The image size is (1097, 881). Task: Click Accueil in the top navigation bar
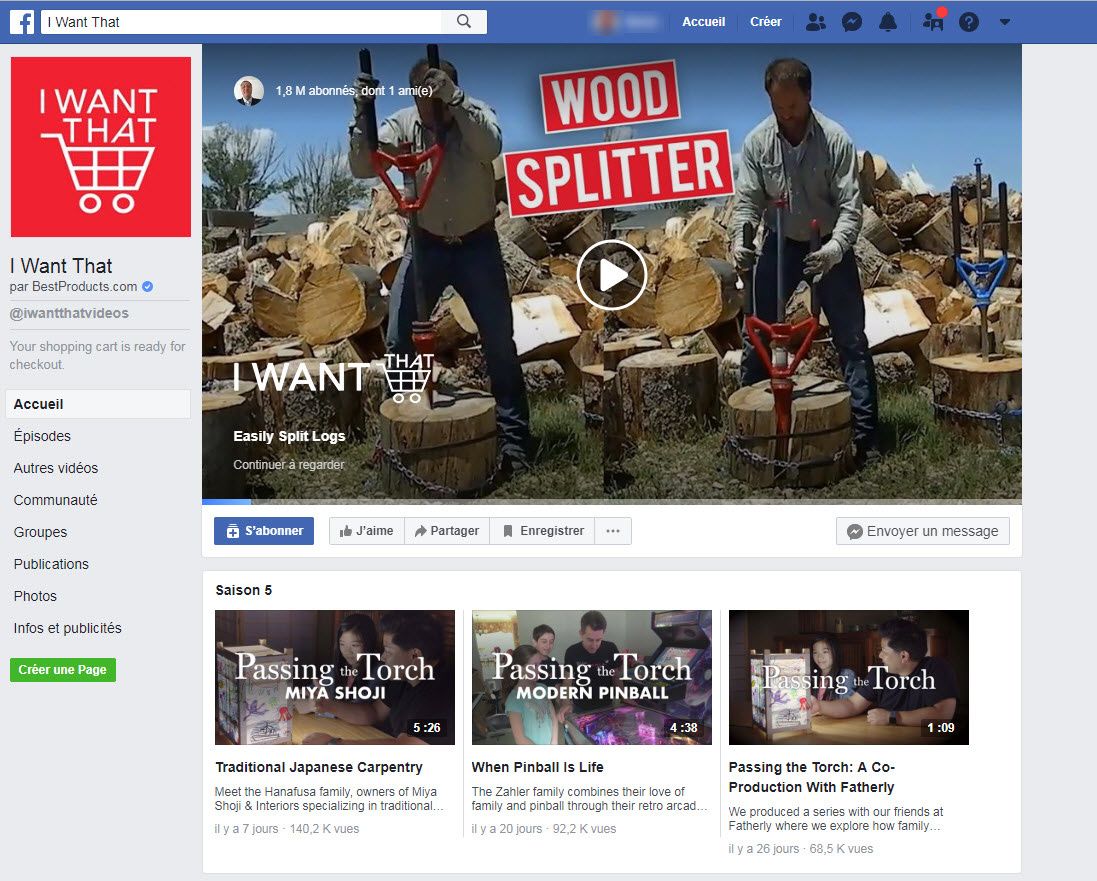pyautogui.click(x=704, y=22)
